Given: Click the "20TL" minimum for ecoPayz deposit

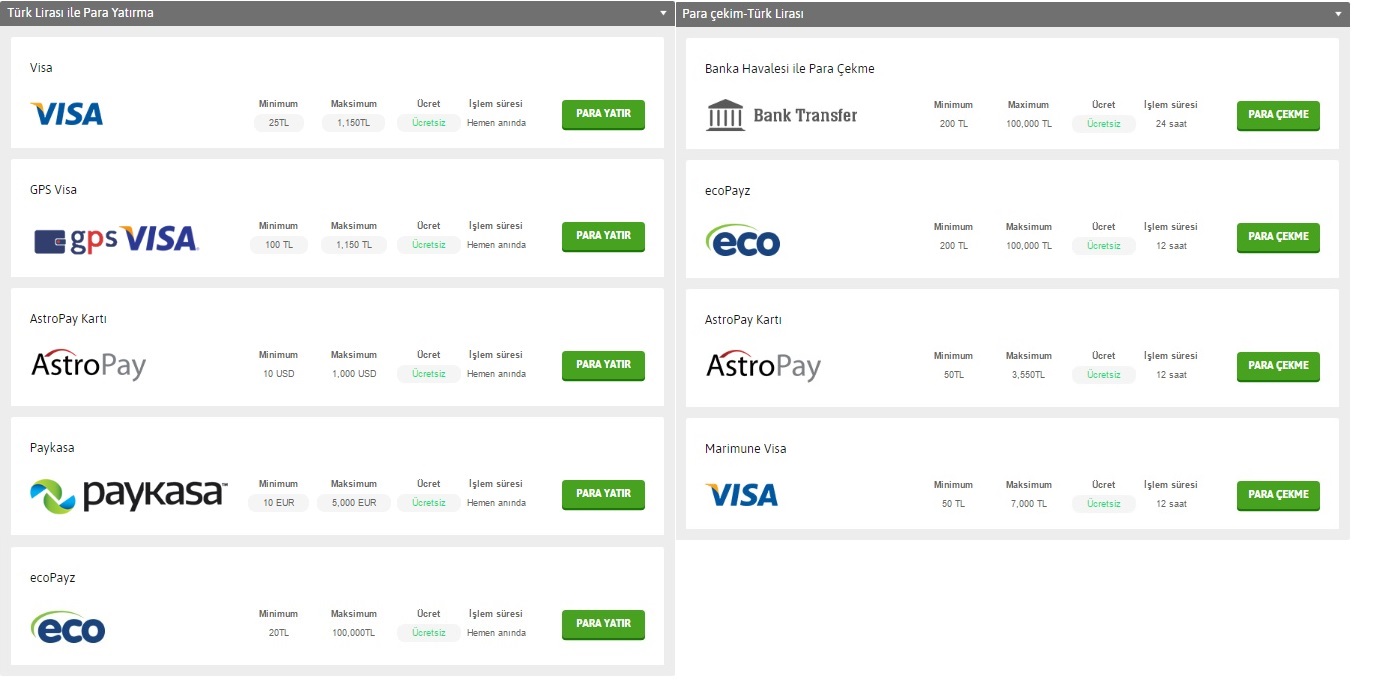Looking at the screenshot, I should (279, 633).
